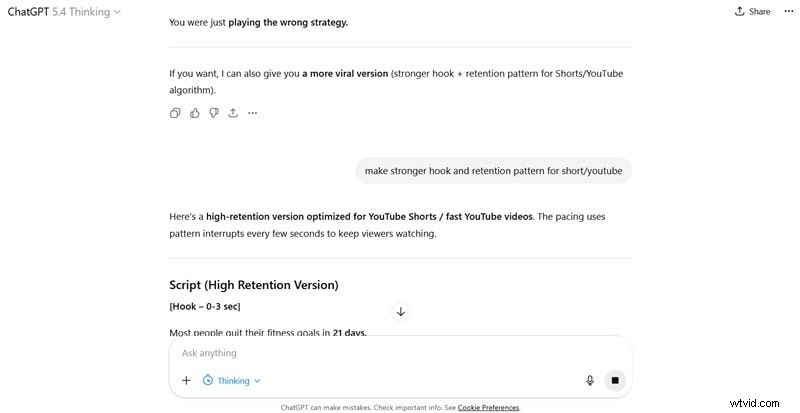Click the '[Hook – 0-3 sec]' label

(x=205, y=306)
